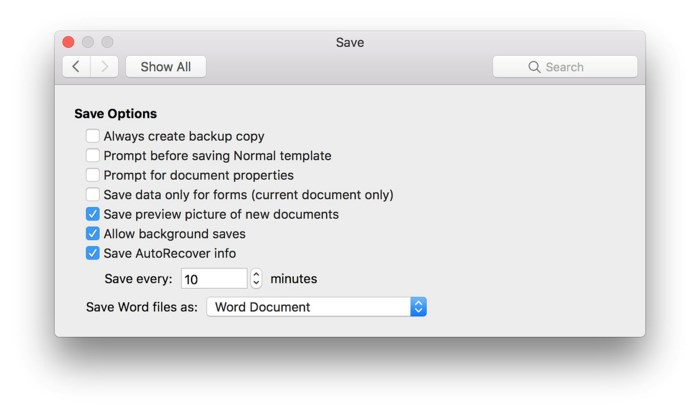Click the magnifying glass search icon
Viewport: 700px width, 415px height.
tap(534, 67)
